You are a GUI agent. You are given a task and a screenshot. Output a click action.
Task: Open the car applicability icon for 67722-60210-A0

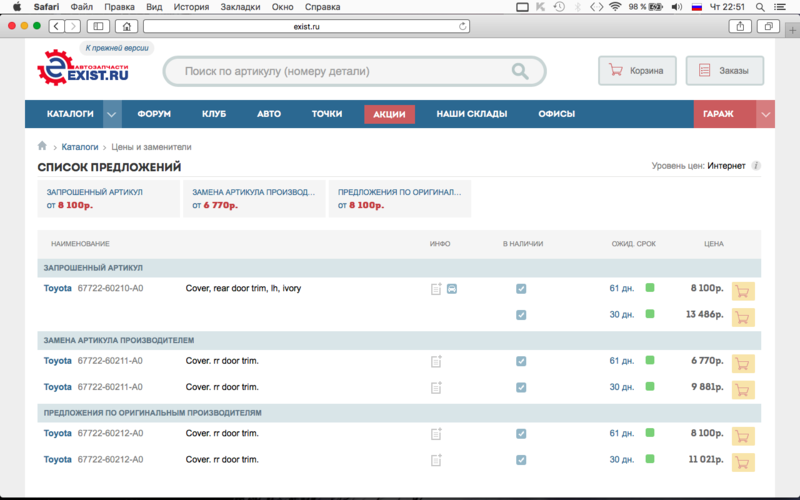[452, 289]
